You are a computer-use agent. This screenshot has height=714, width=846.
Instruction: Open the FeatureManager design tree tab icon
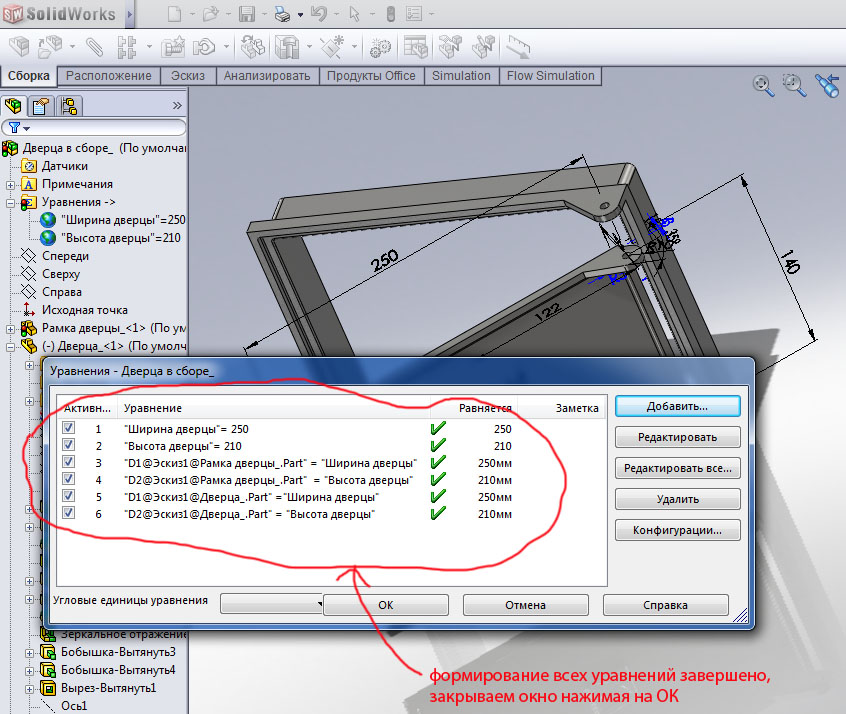(14, 106)
